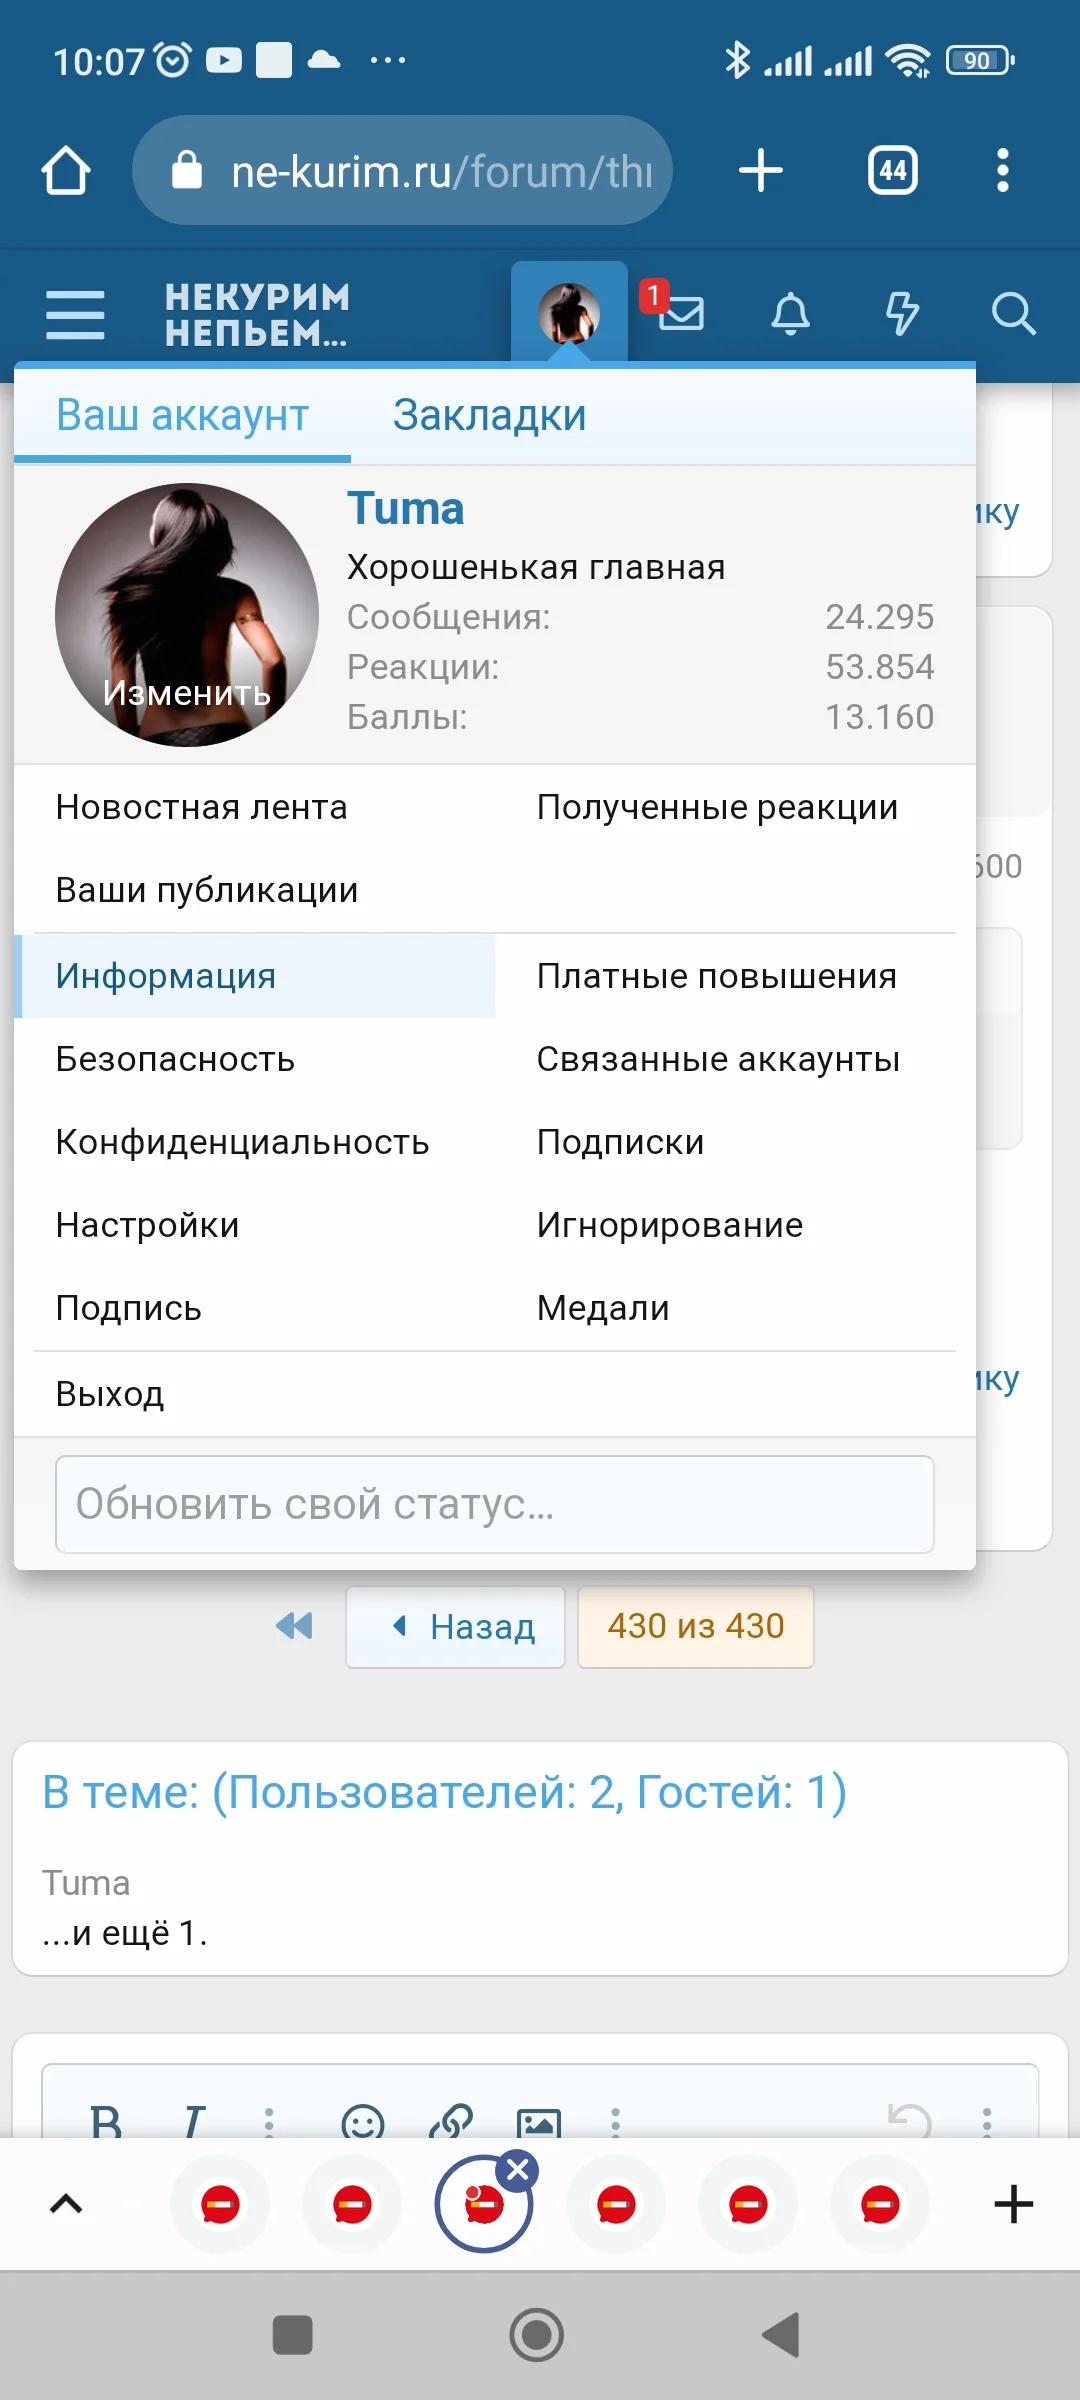The width and height of the screenshot is (1080, 2400).
Task: Toggle italic in the editor toolbar
Action: 193,2120
